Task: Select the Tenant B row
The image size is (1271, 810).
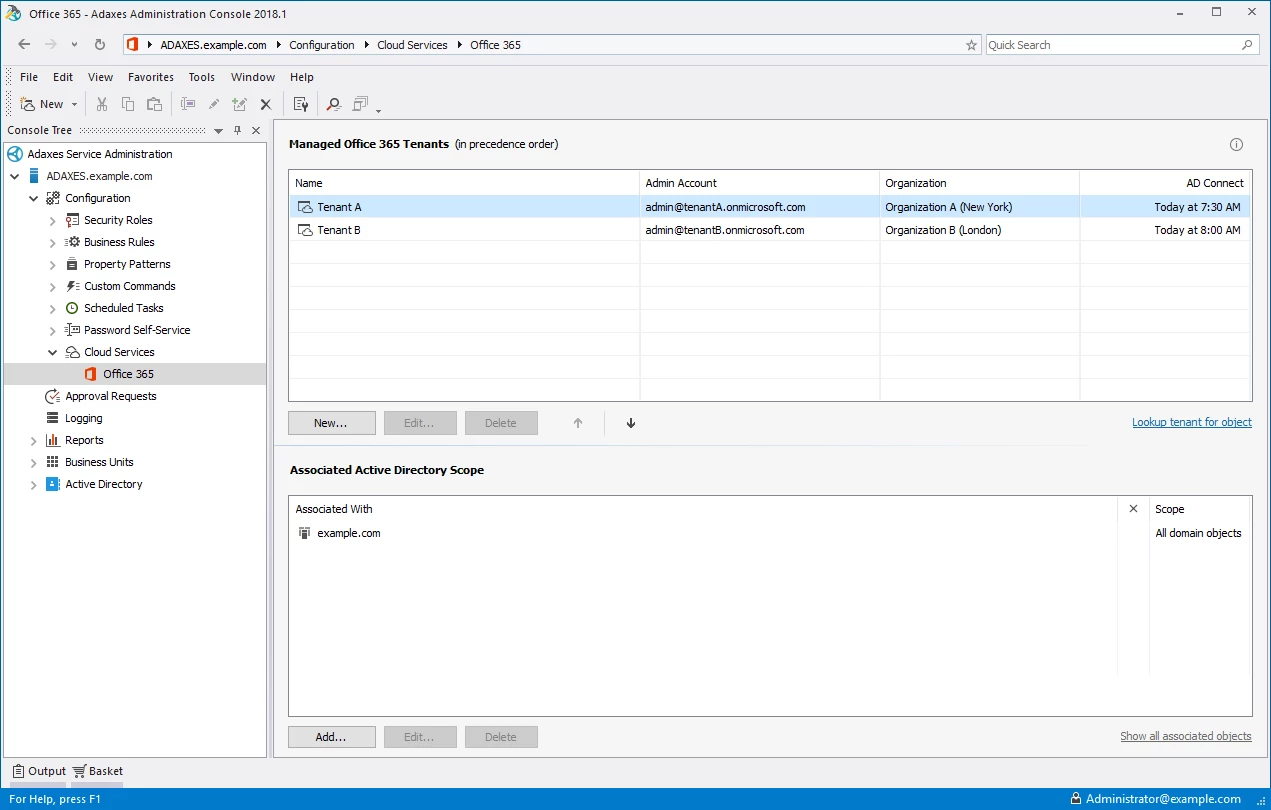Action: 339,230
